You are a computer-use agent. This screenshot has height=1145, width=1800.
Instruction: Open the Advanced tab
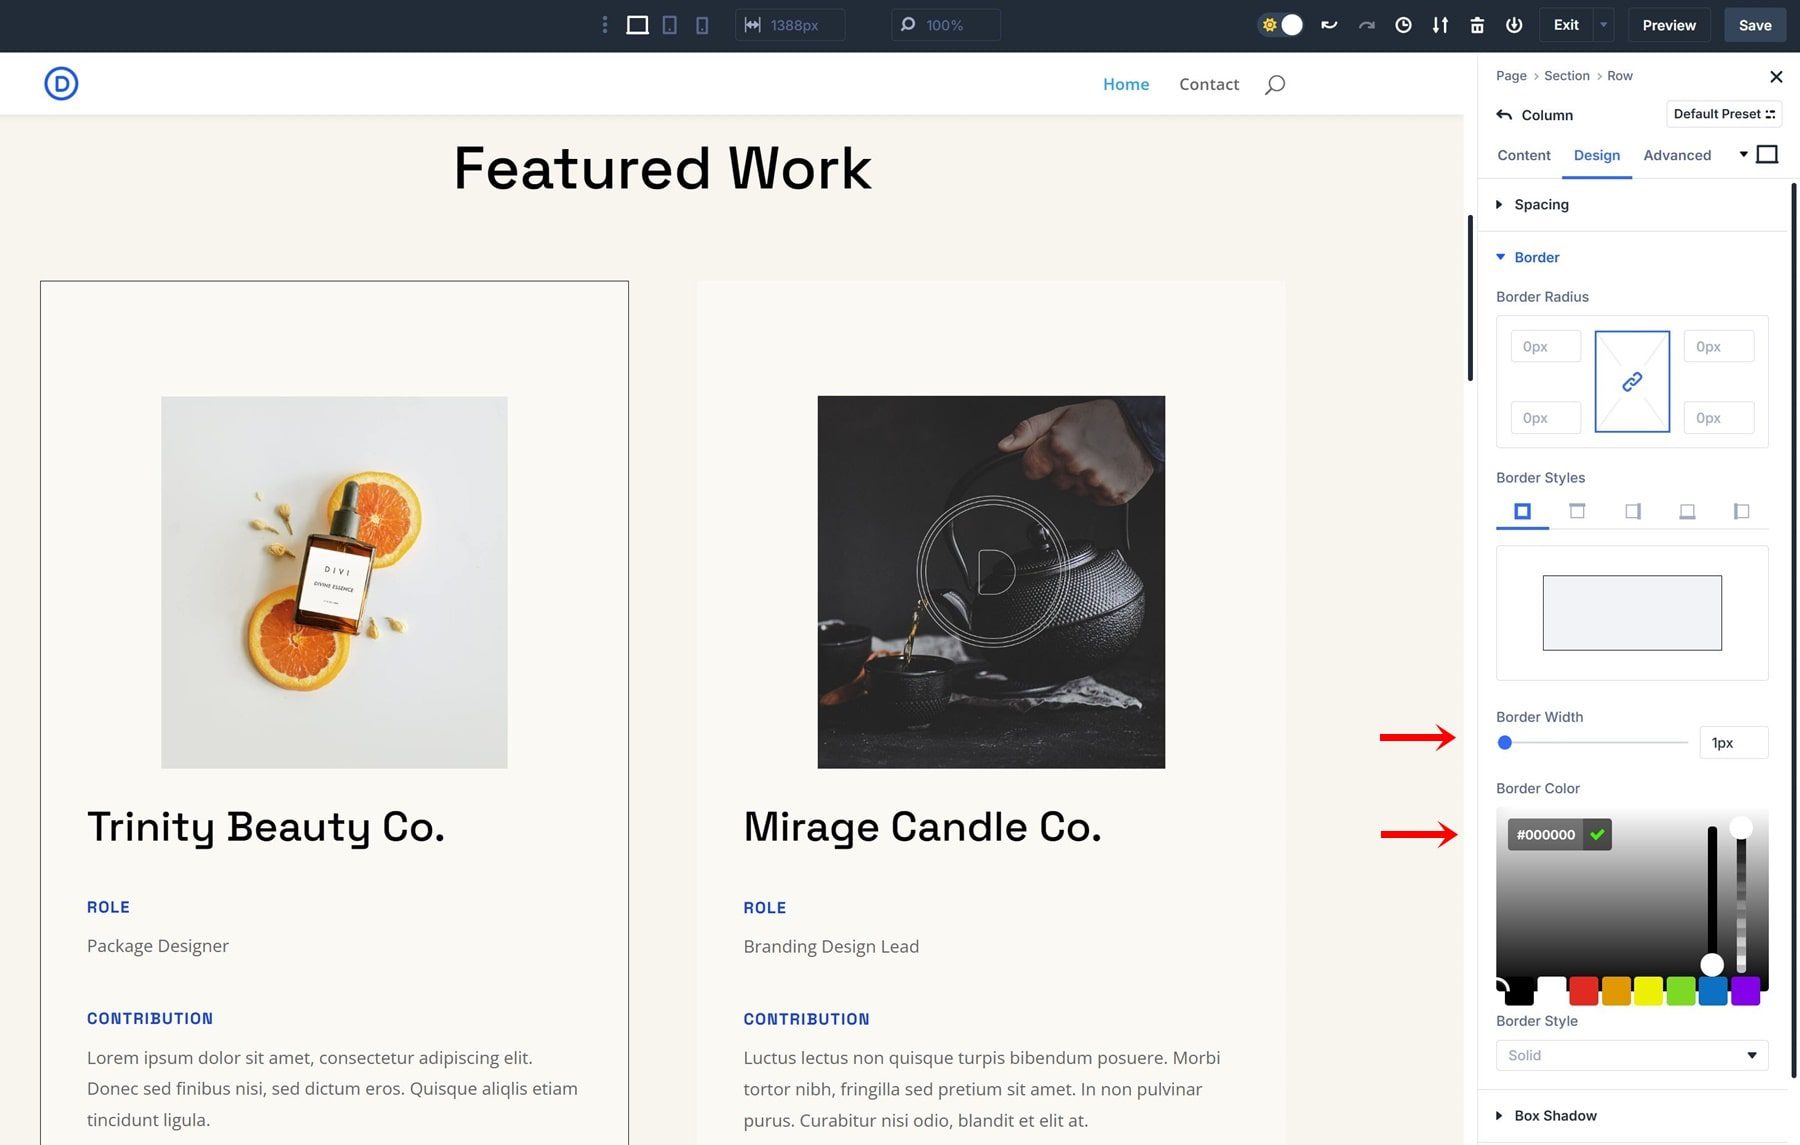click(1677, 155)
